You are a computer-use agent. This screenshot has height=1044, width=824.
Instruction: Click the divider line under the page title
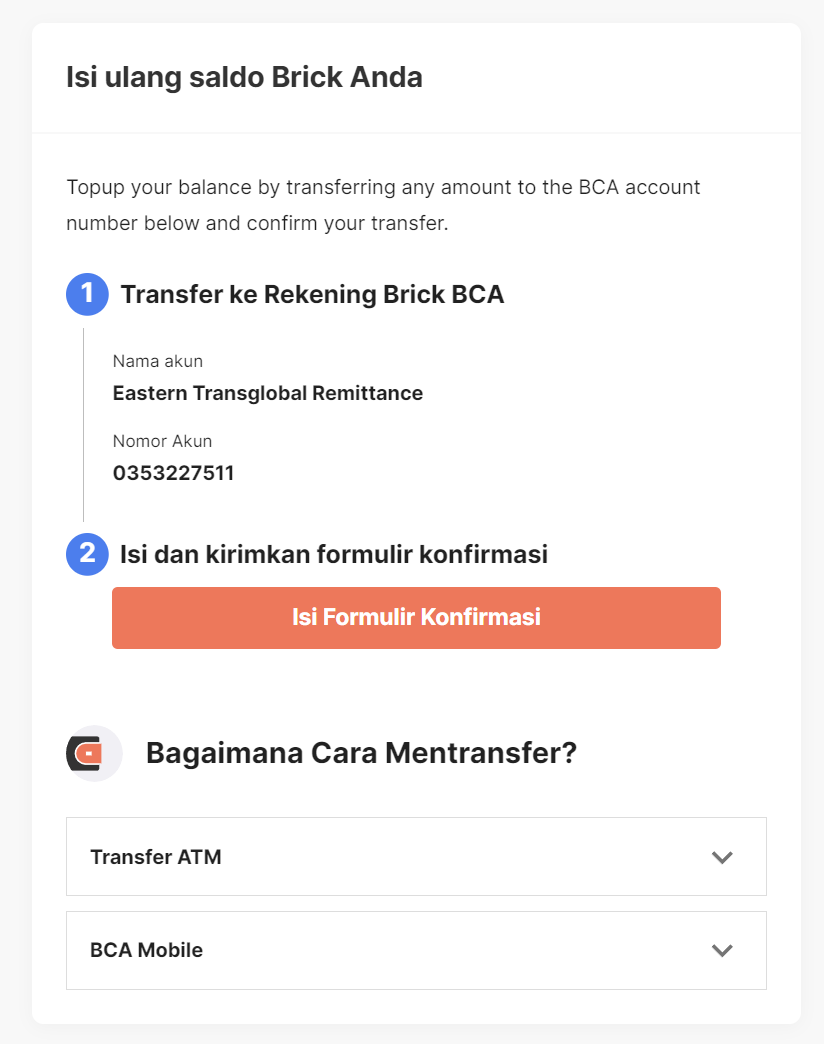pos(416,133)
